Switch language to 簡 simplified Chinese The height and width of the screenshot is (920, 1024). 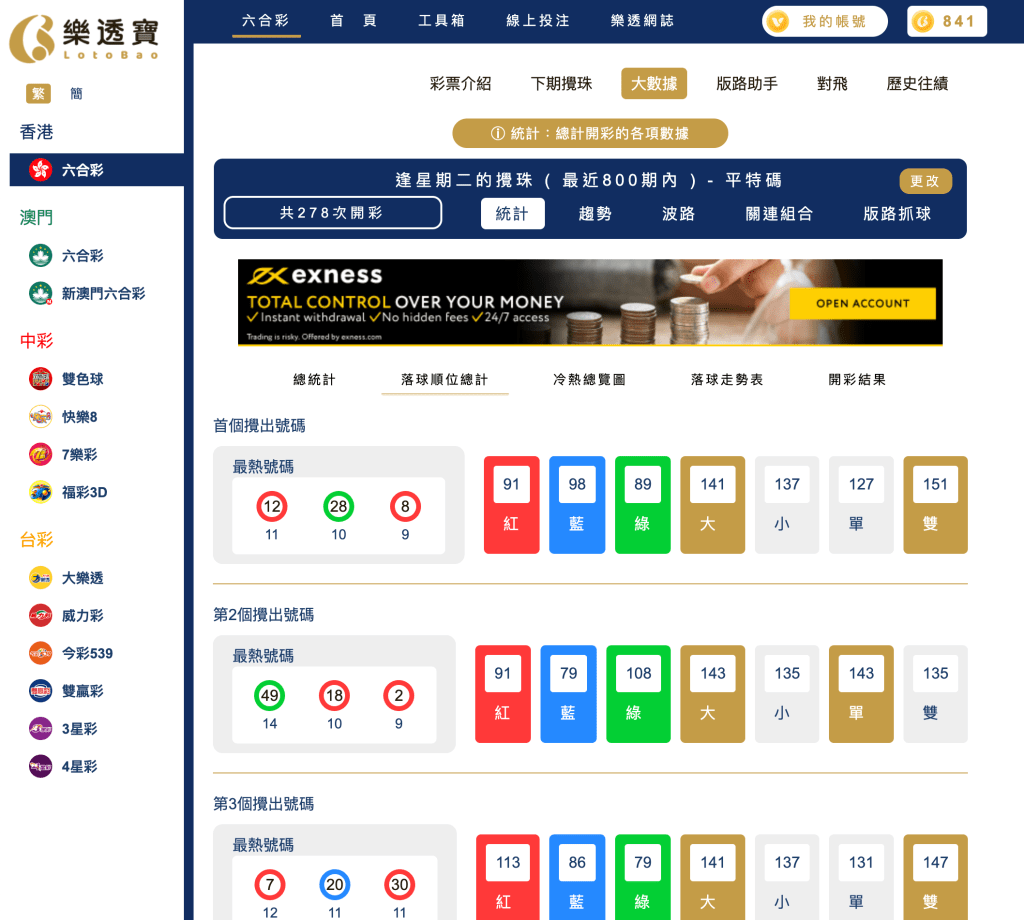(75, 92)
